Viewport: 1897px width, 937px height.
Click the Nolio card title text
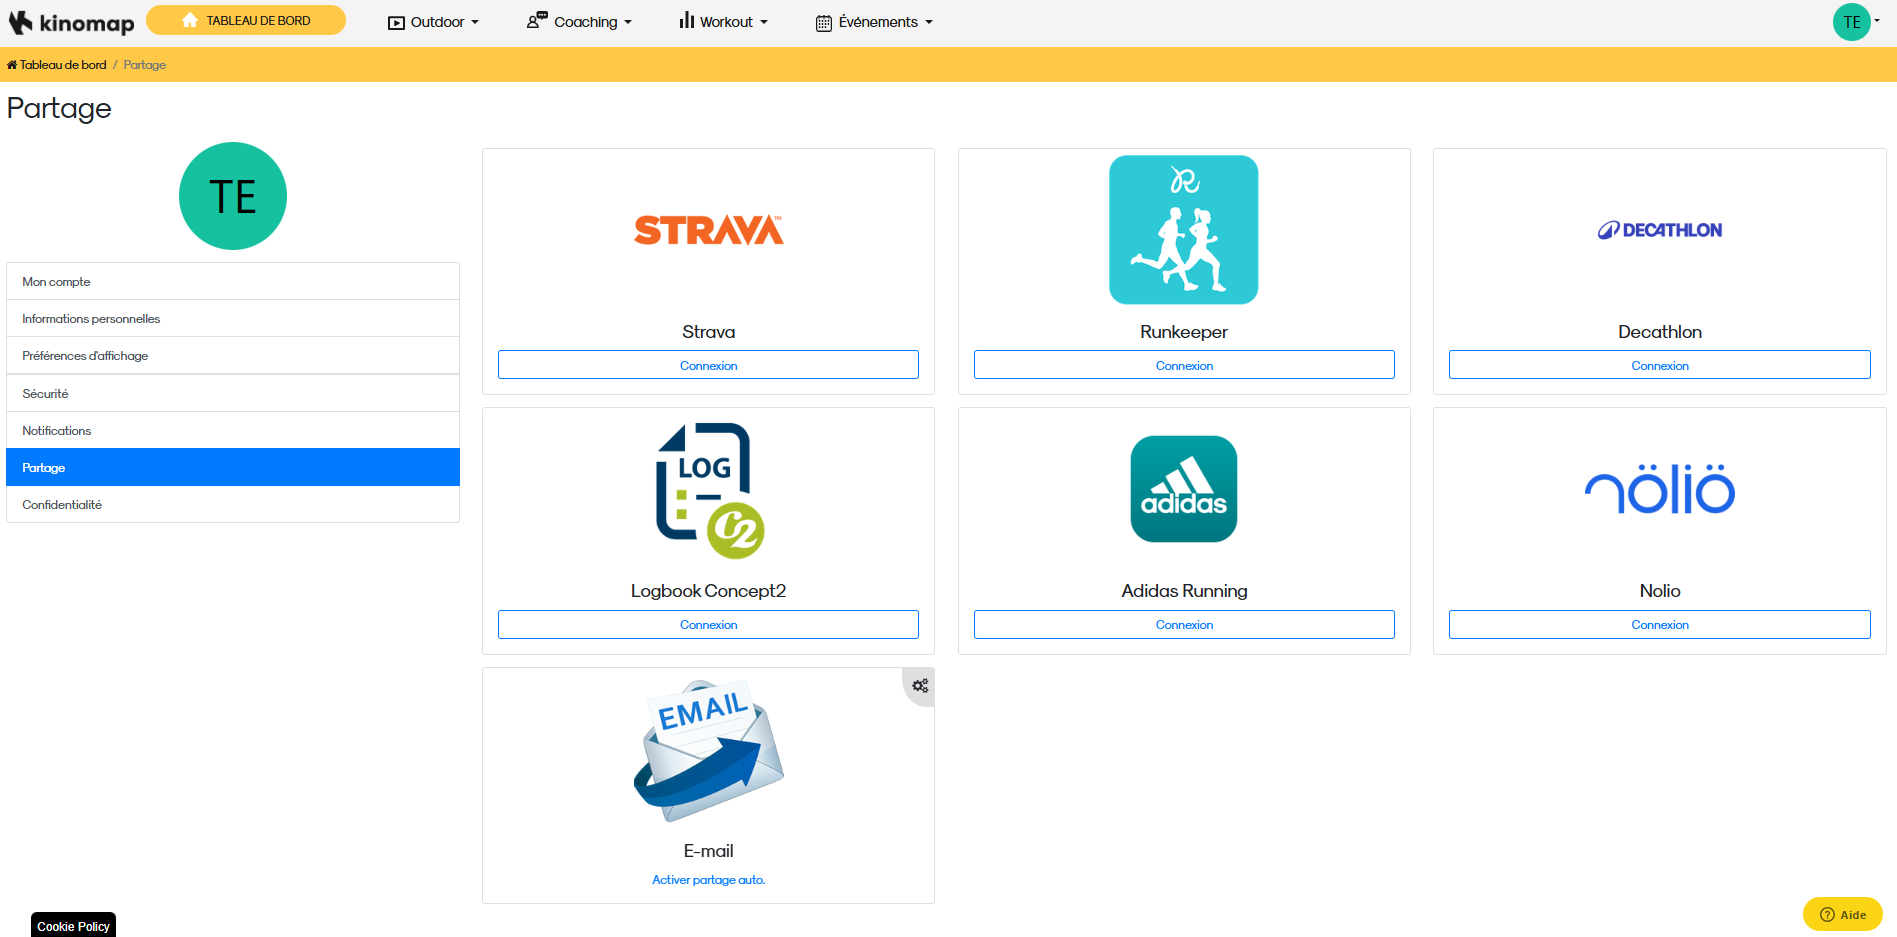1660,591
